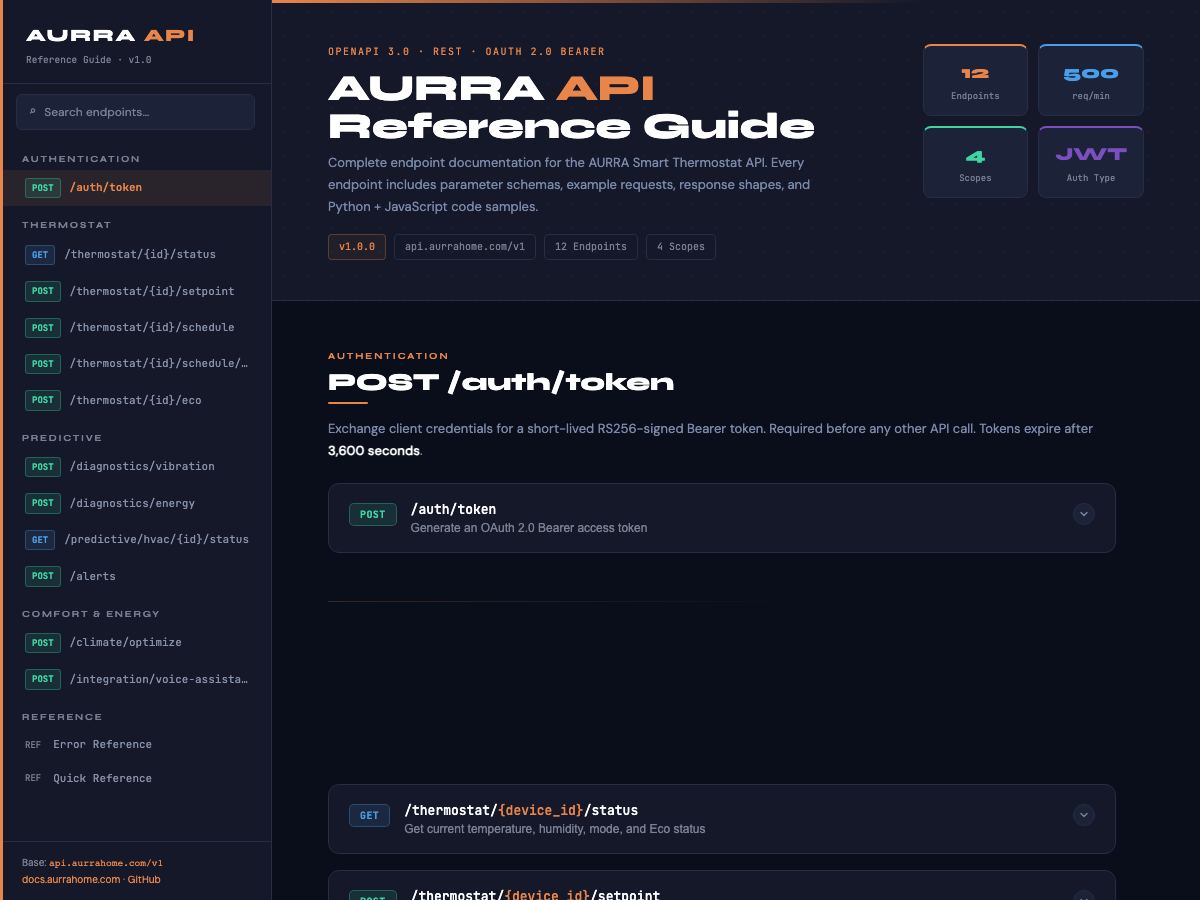Click the PREDICTIVE sidebar section heading
This screenshot has height=900, width=1200.
tap(62, 438)
